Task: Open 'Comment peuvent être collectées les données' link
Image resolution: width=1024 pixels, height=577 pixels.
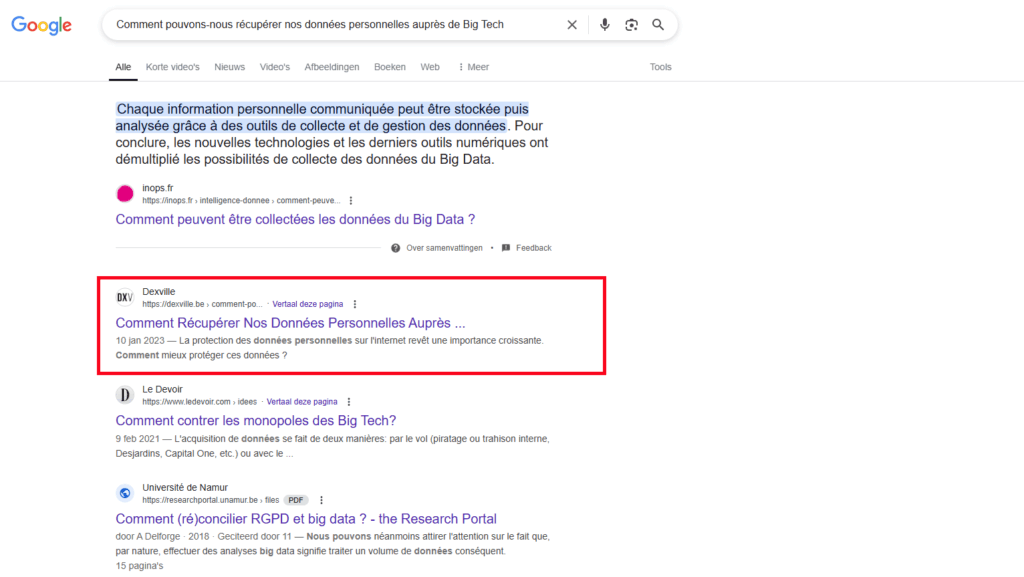Action: [x=295, y=219]
